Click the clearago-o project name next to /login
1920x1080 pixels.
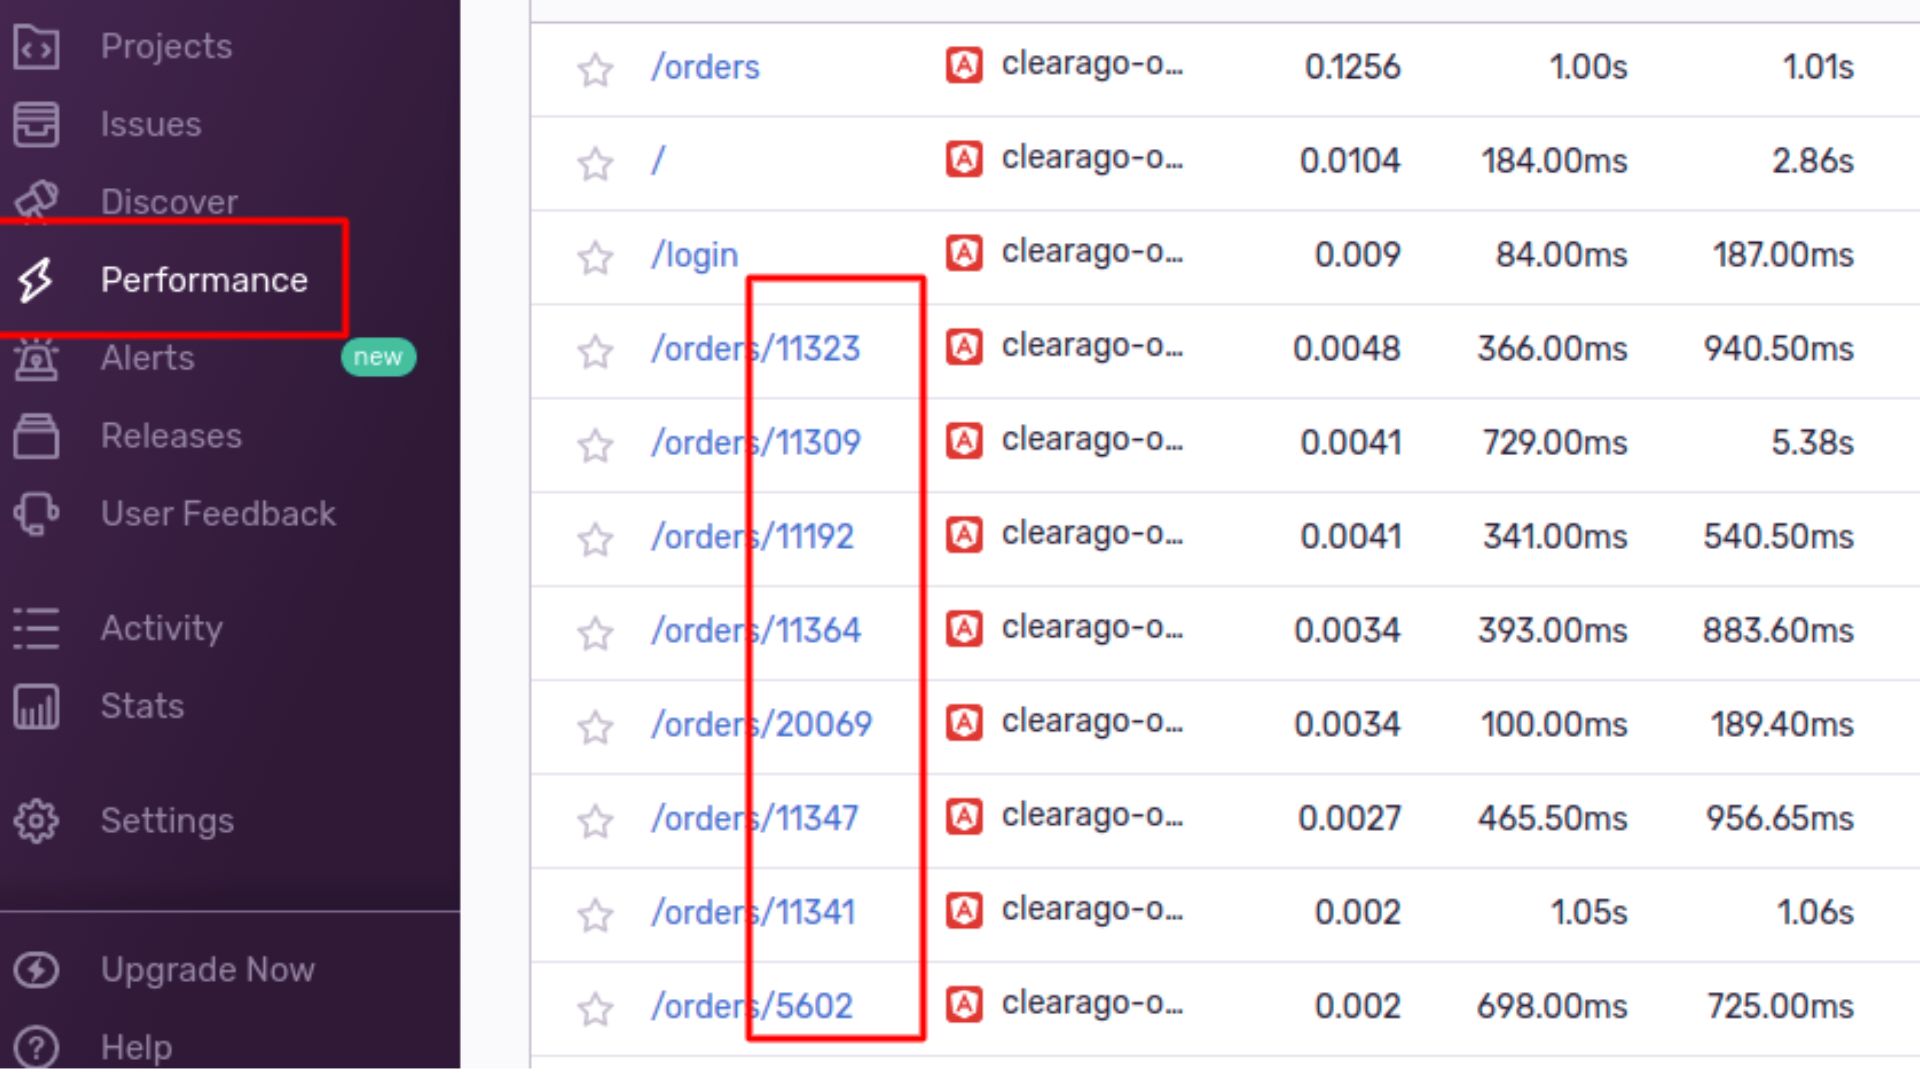point(1092,252)
